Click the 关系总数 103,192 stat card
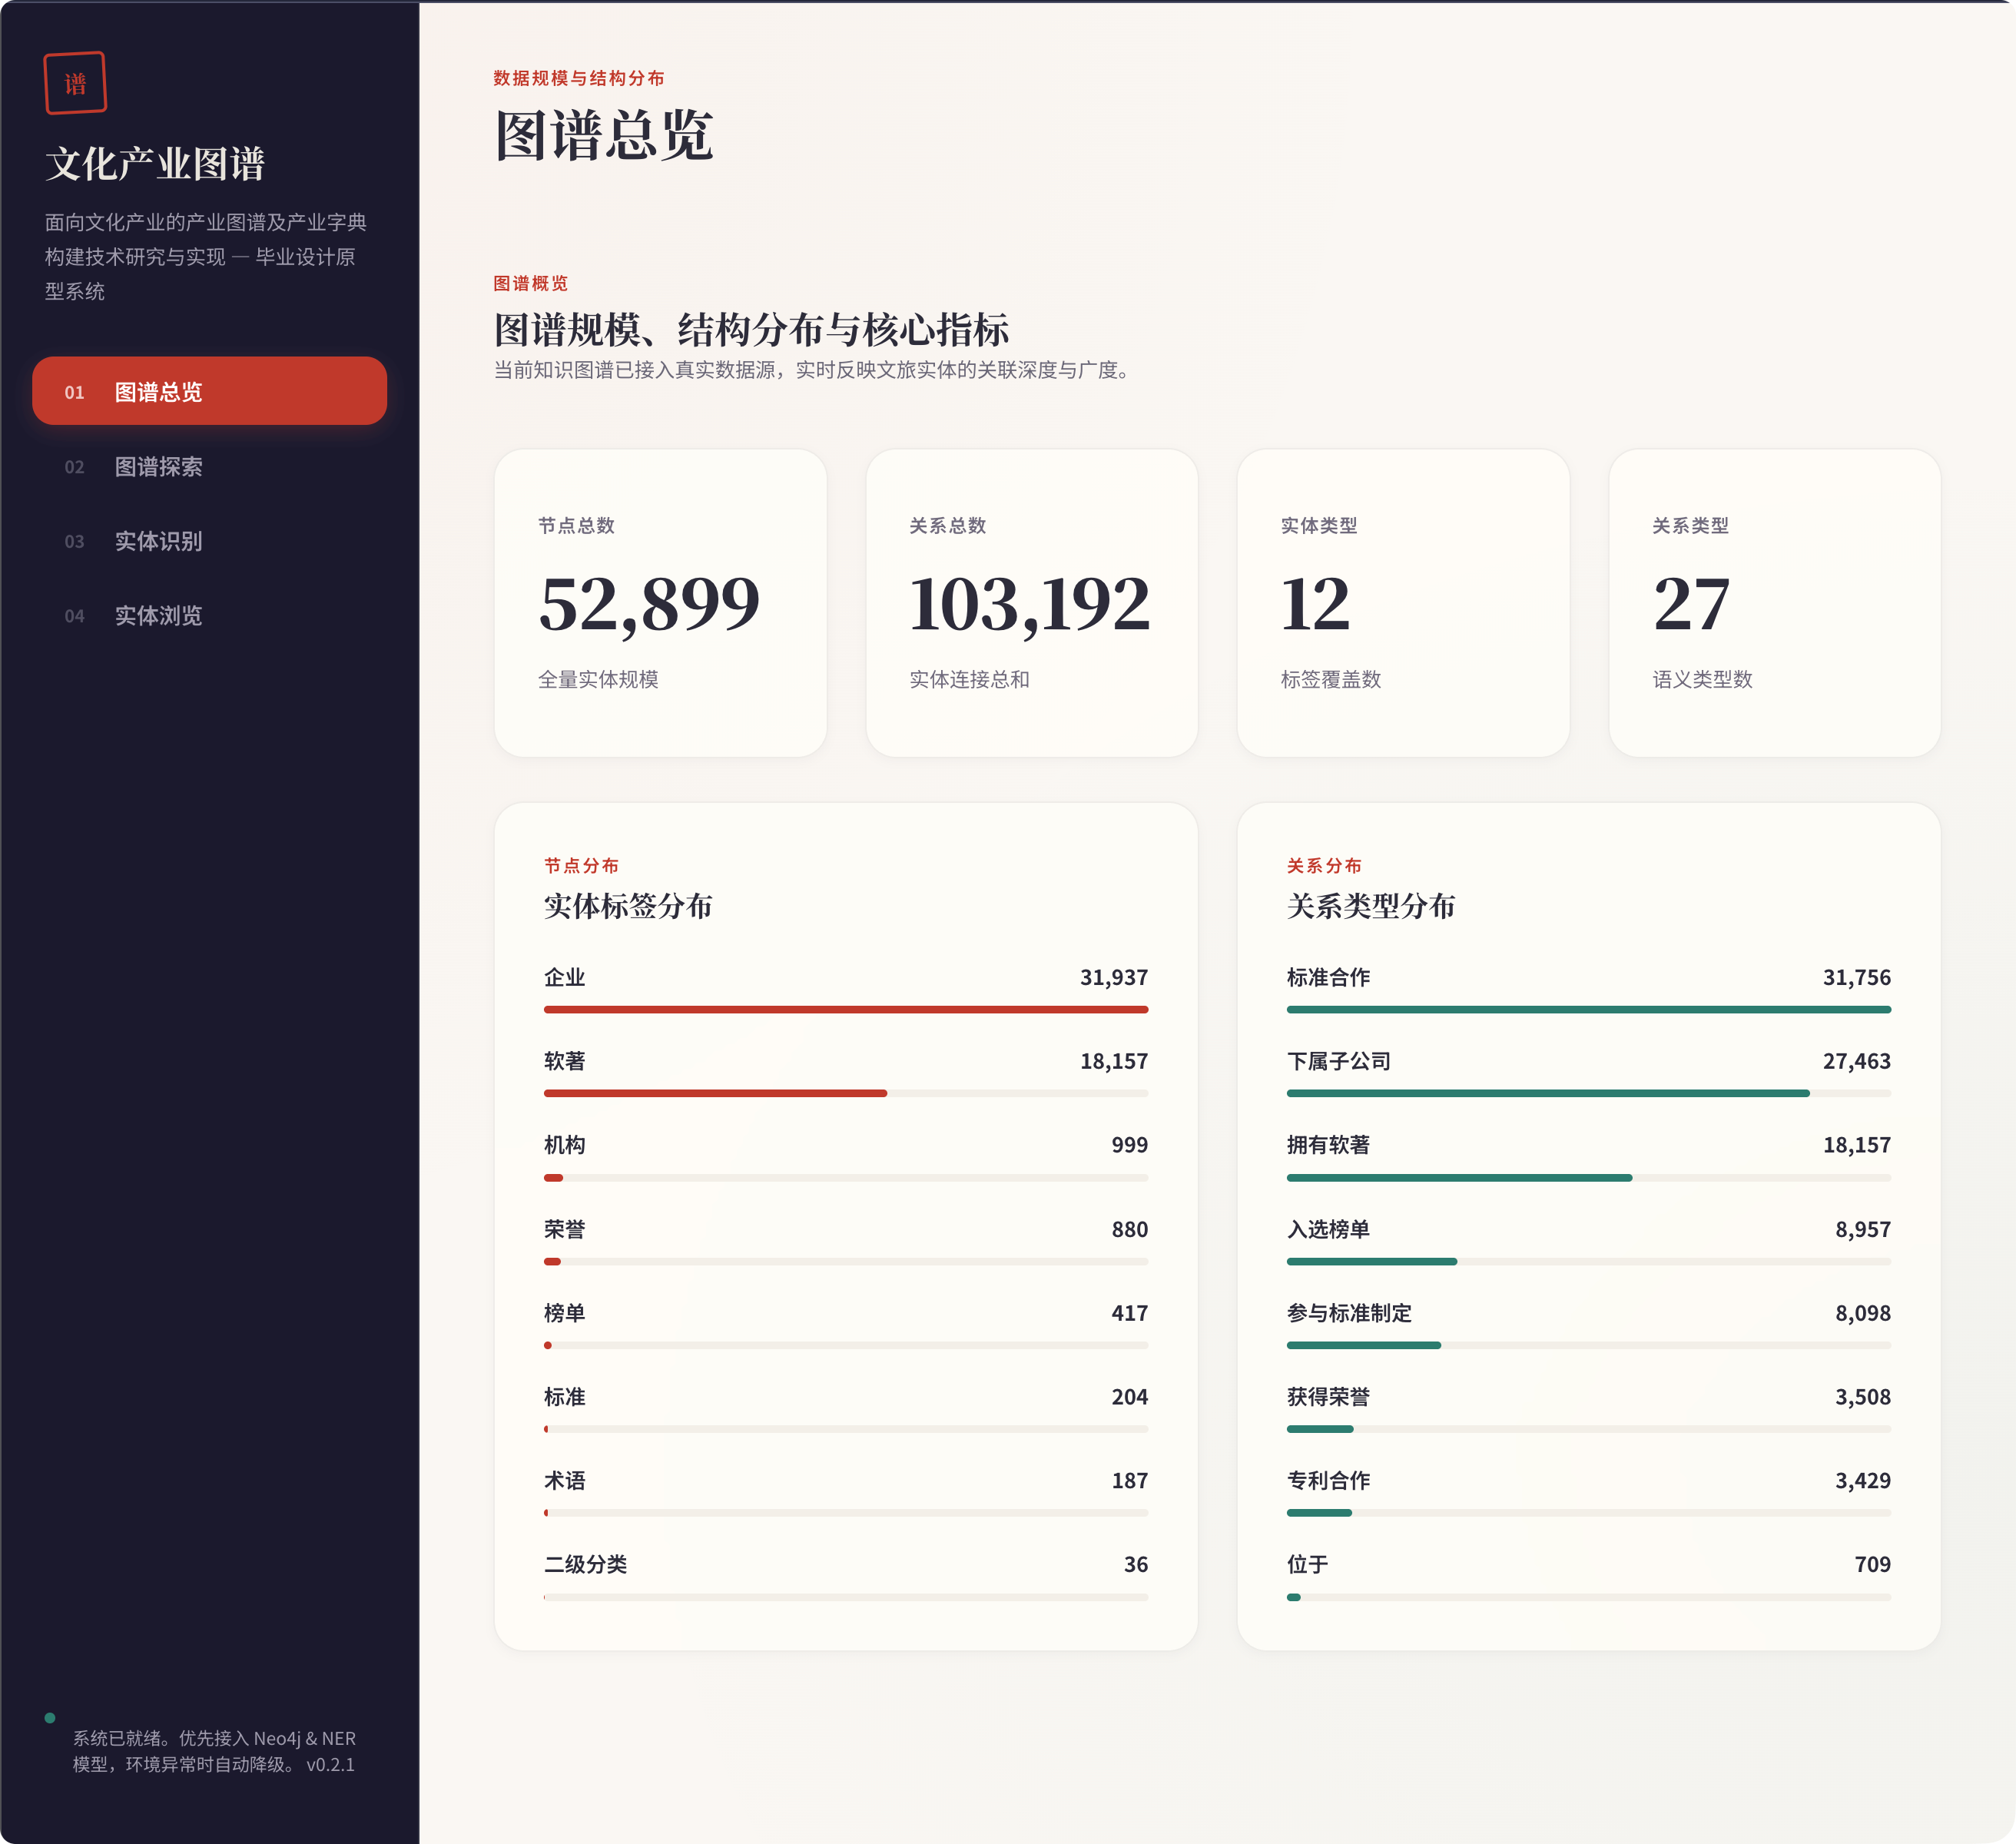This screenshot has height=1844, width=2016. 1031,602
